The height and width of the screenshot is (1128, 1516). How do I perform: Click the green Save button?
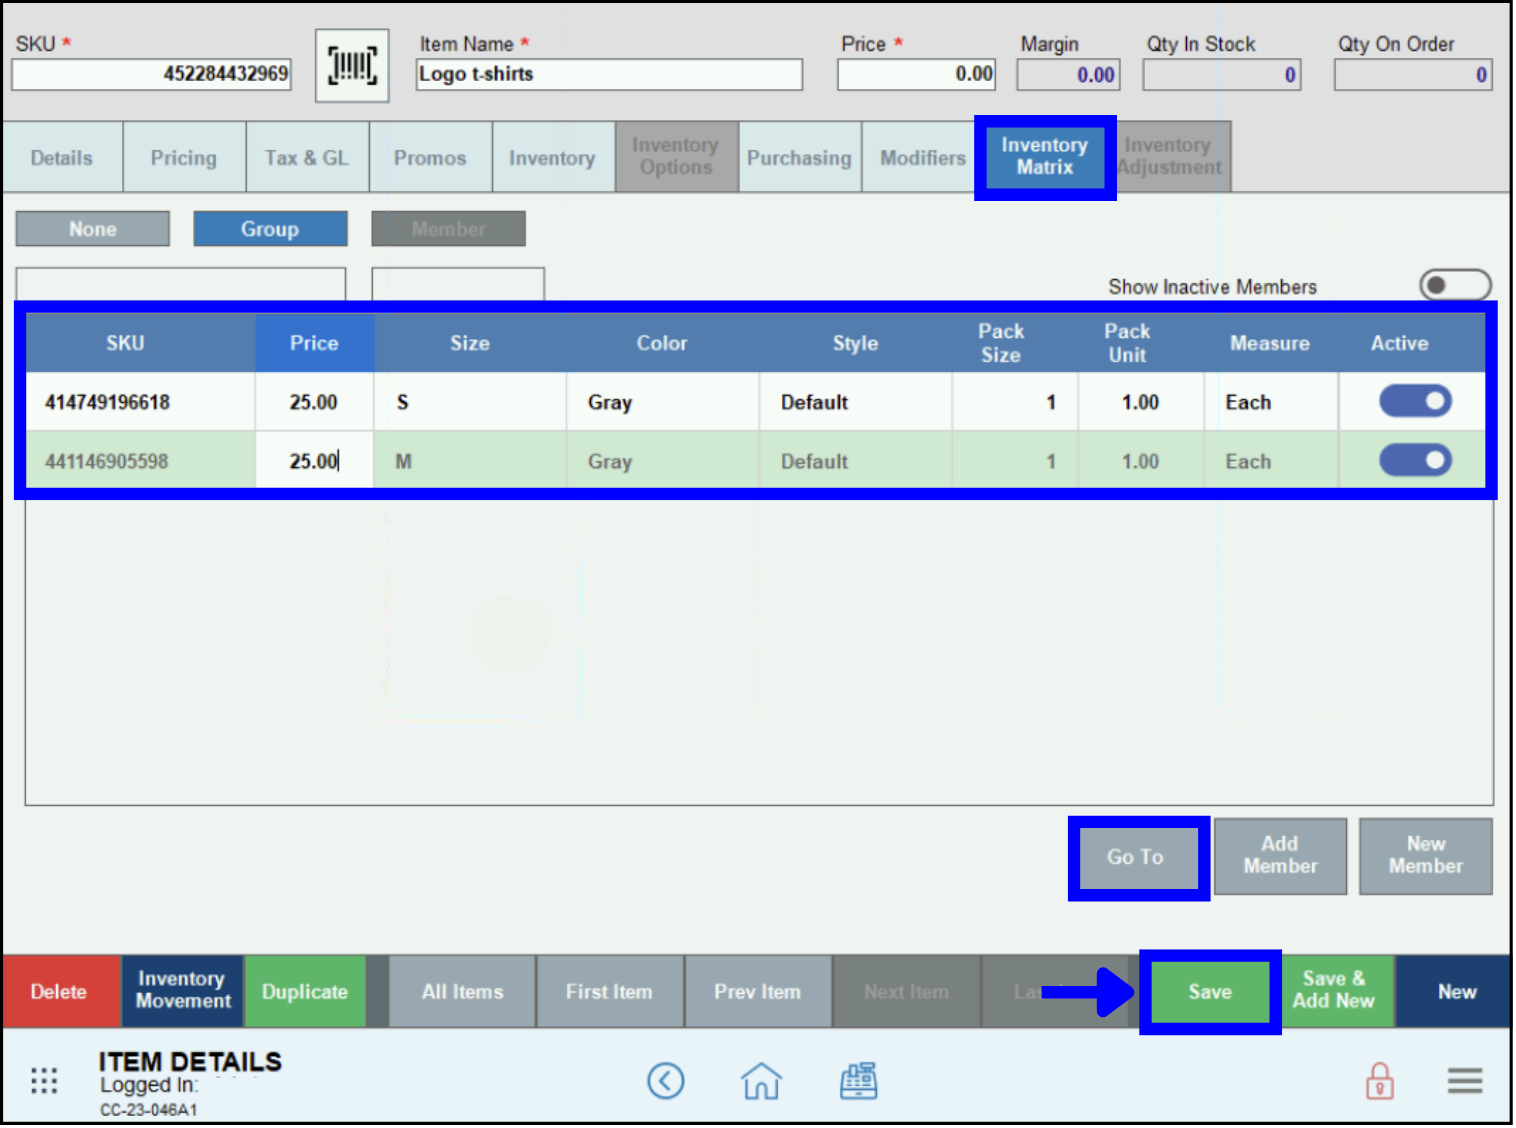coord(1210,992)
